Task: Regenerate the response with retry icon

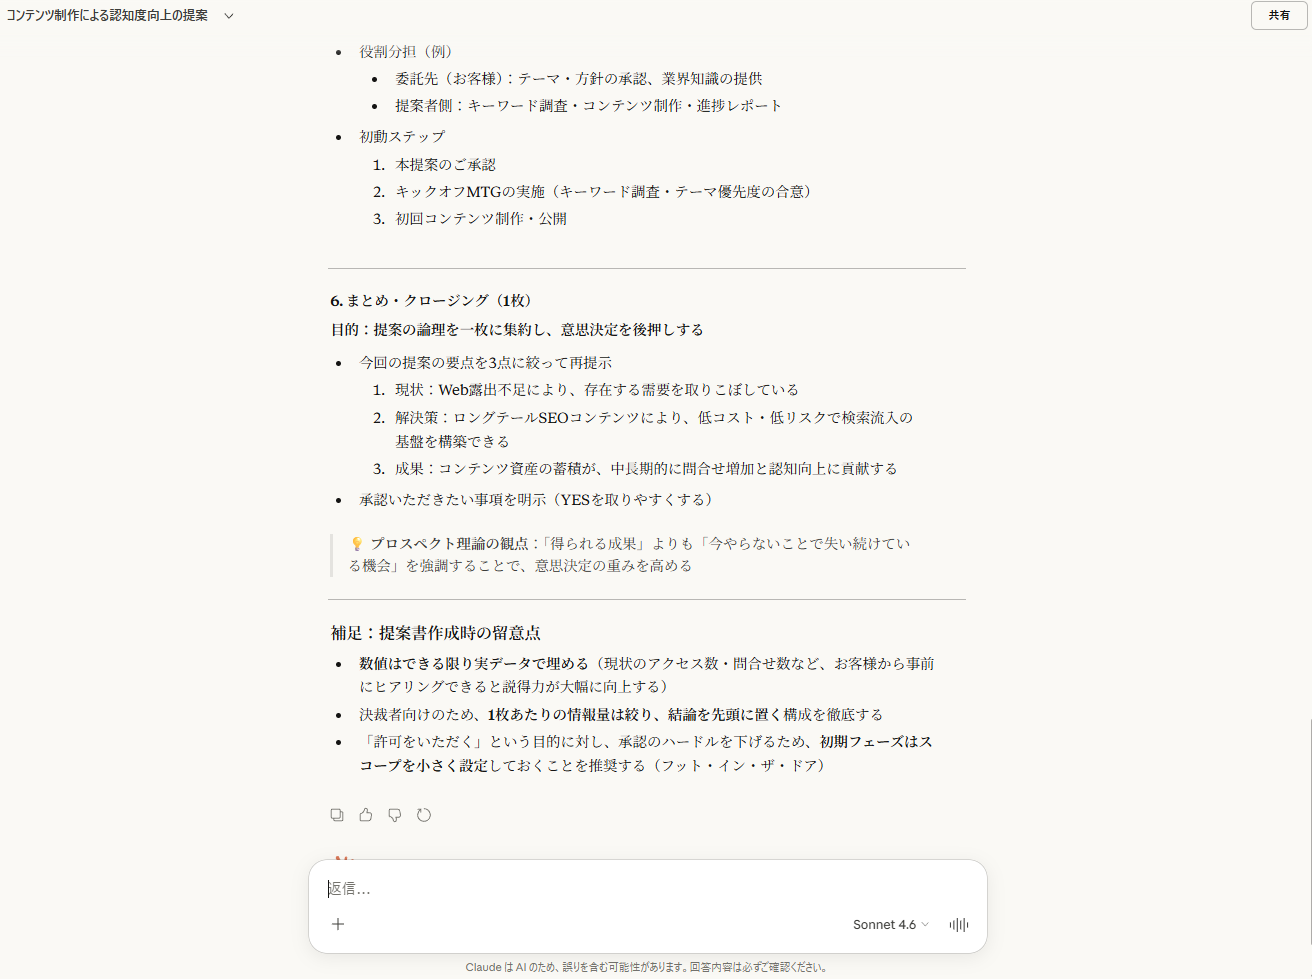Action: tap(423, 814)
